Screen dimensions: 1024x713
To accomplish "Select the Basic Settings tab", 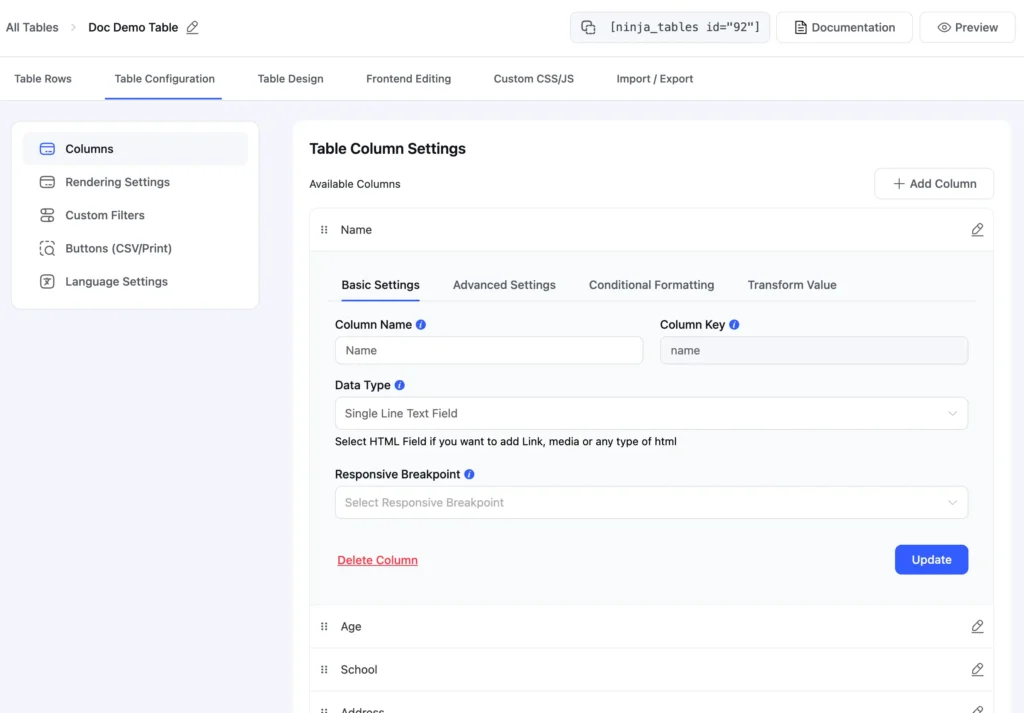I will tap(380, 285).
